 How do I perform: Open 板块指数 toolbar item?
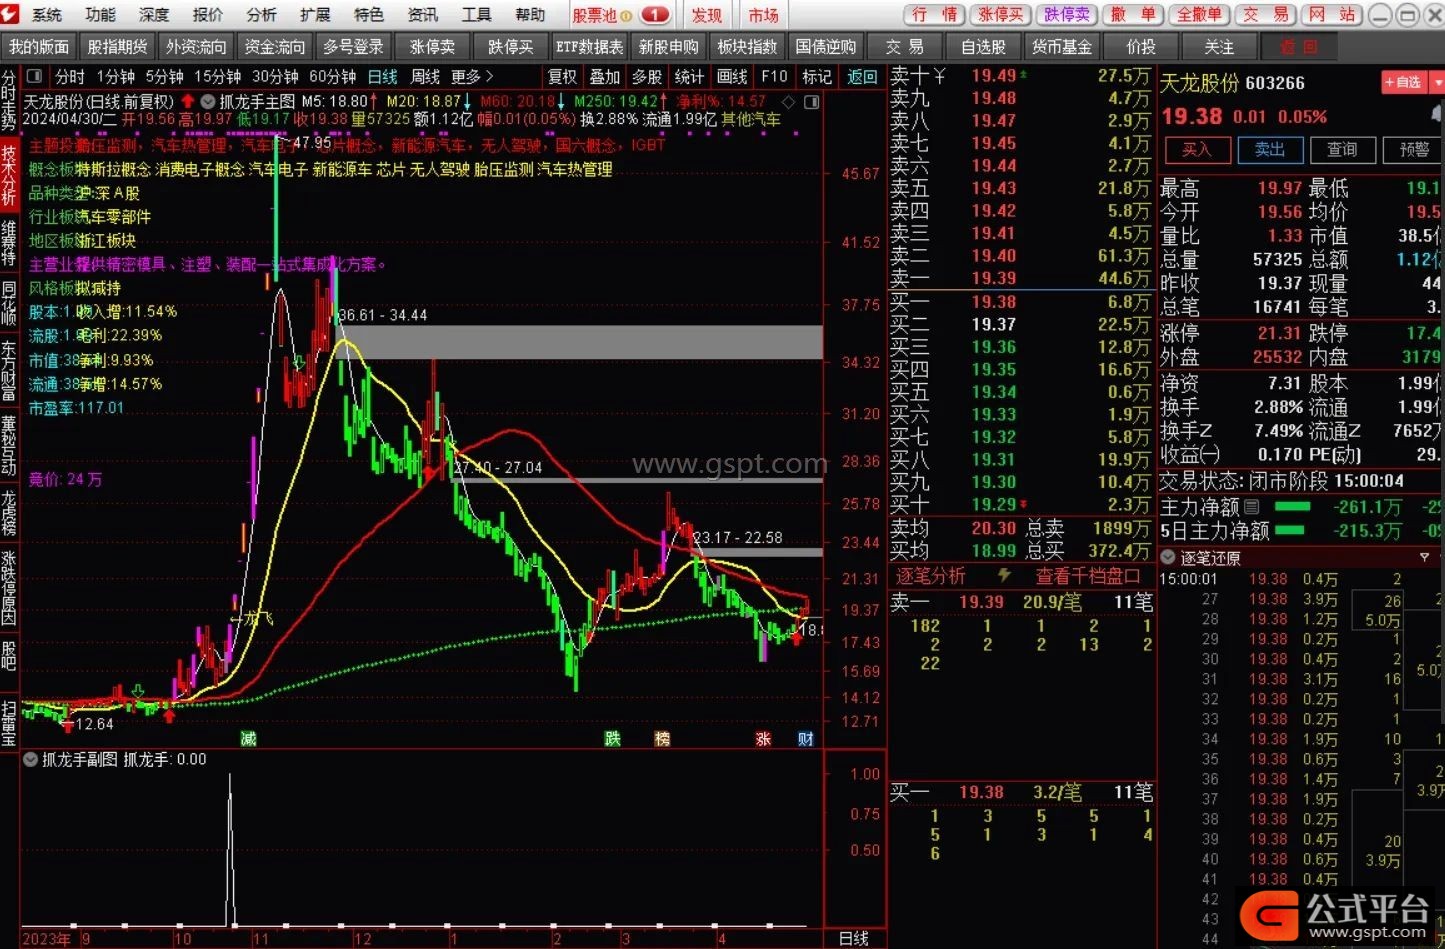point(747,47)
